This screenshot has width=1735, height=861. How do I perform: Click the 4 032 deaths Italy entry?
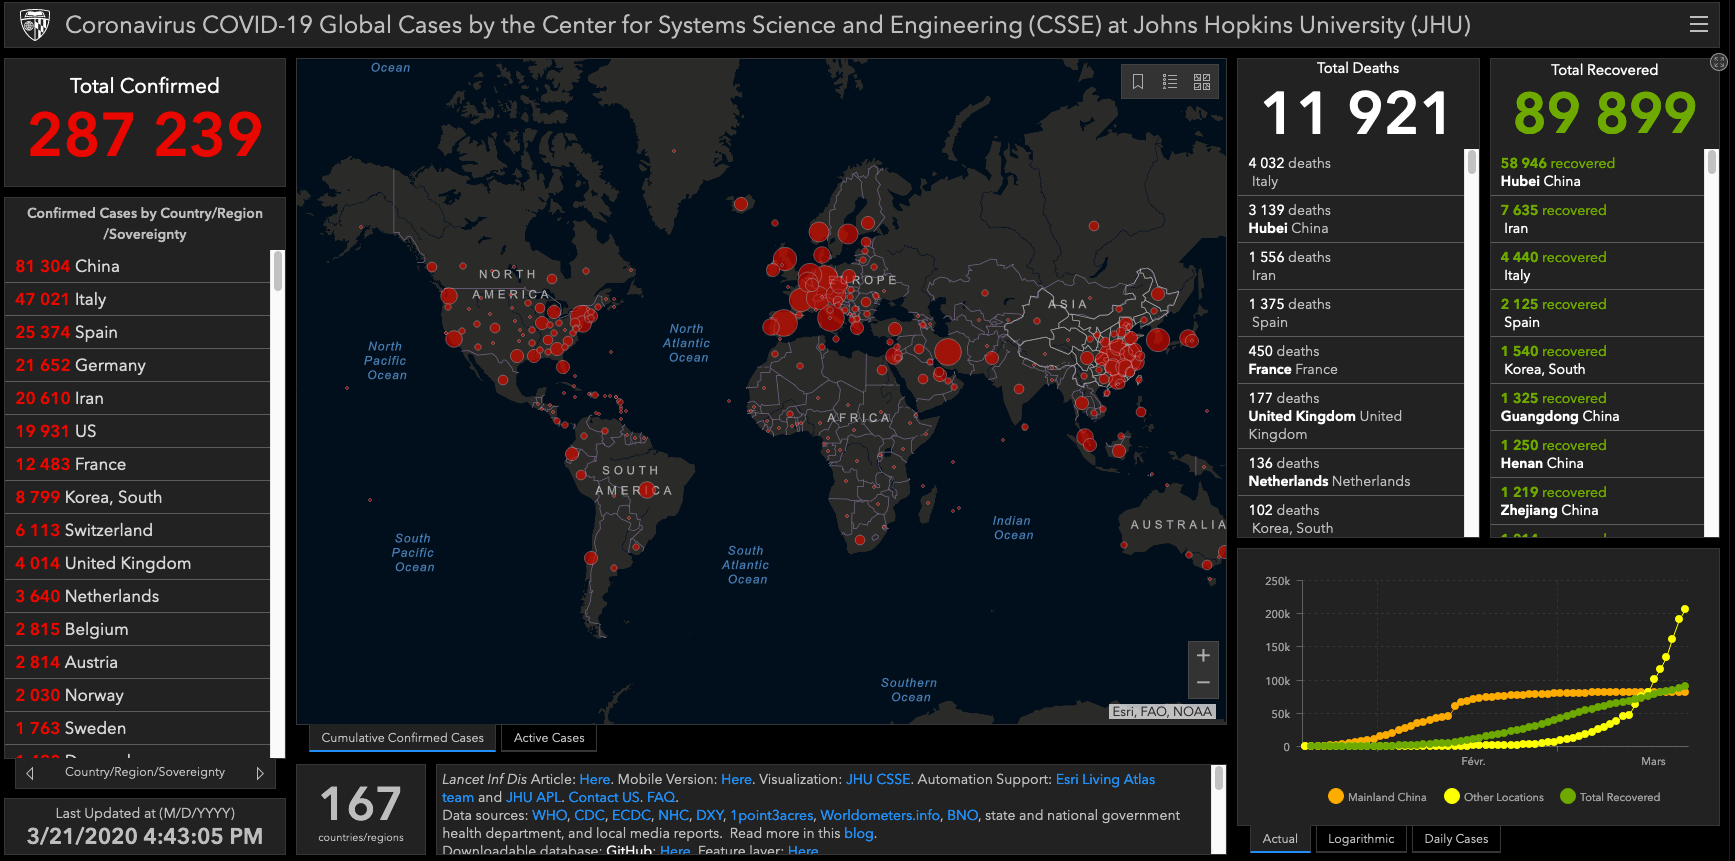click(x=1351, y=172)
